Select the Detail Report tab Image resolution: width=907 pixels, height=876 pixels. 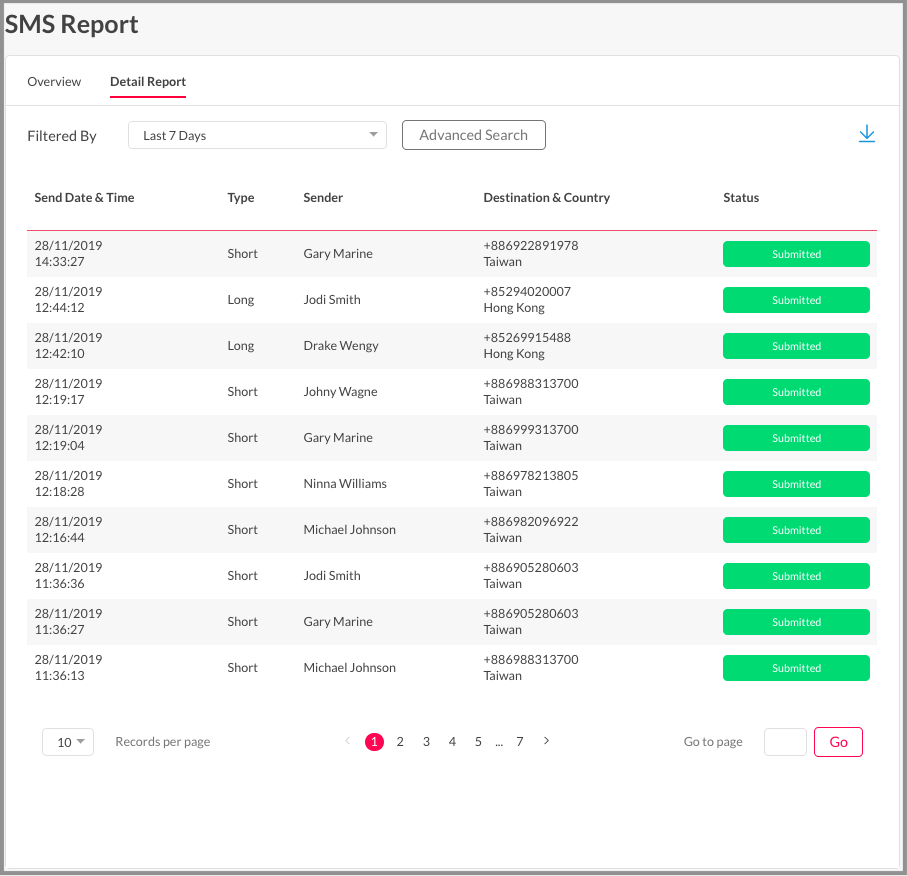point(148,82)
